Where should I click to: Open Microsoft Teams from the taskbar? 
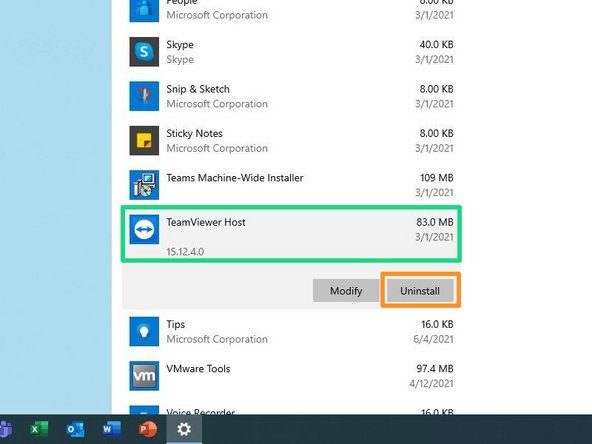[x=6, y=429]
